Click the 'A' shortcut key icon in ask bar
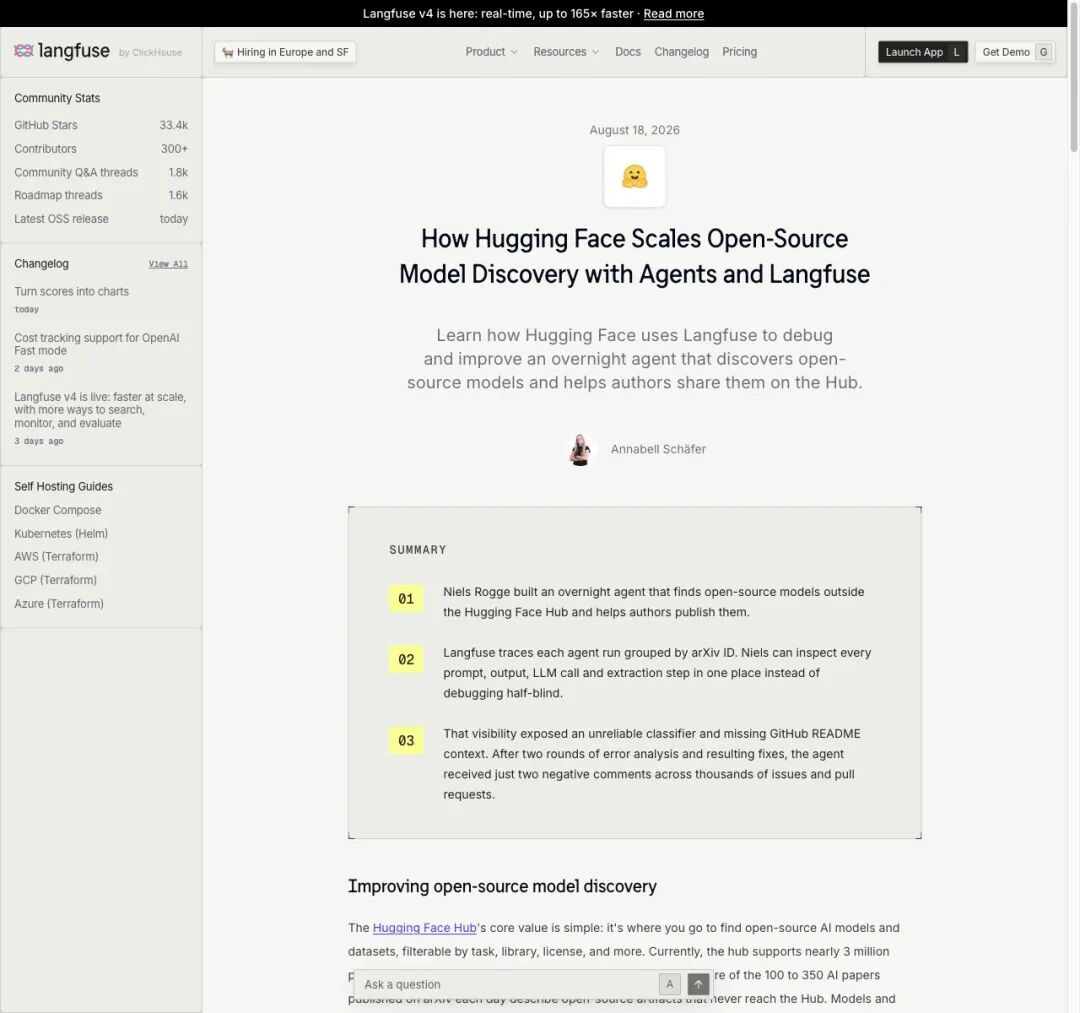1080x1013 pixels. (x=669, y=984)
